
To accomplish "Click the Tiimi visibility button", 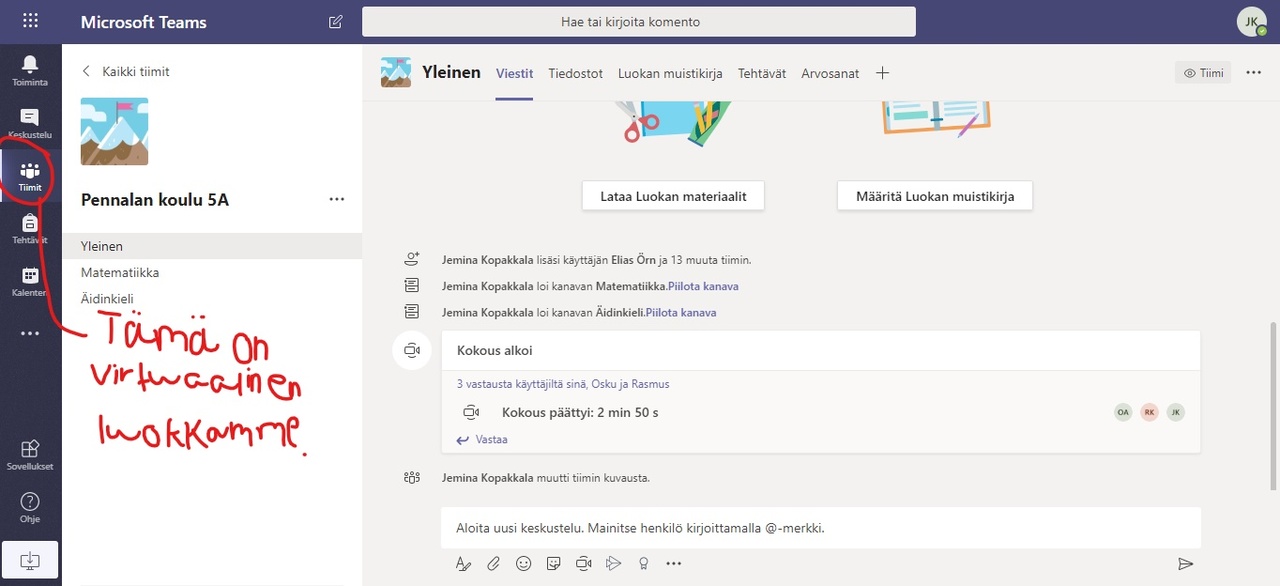I will tap(1203, 73).
